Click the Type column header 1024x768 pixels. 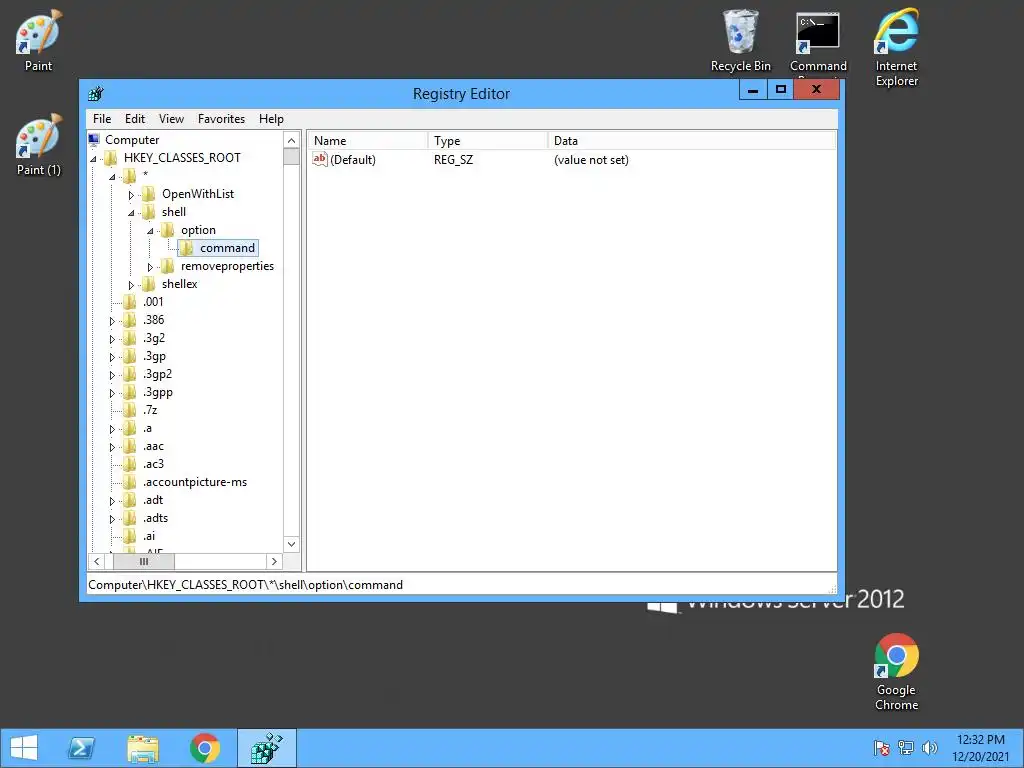pos(488,140)
